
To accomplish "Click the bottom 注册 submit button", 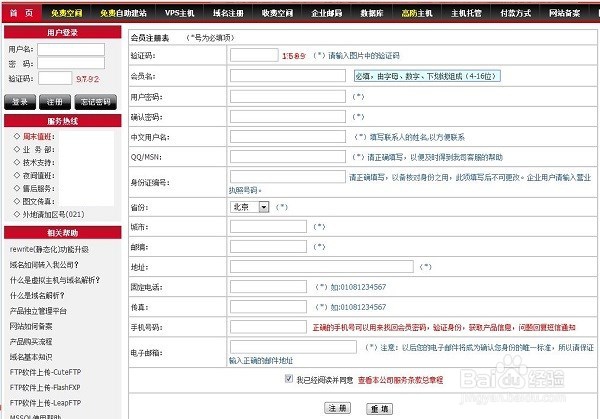I will (337, 408).
